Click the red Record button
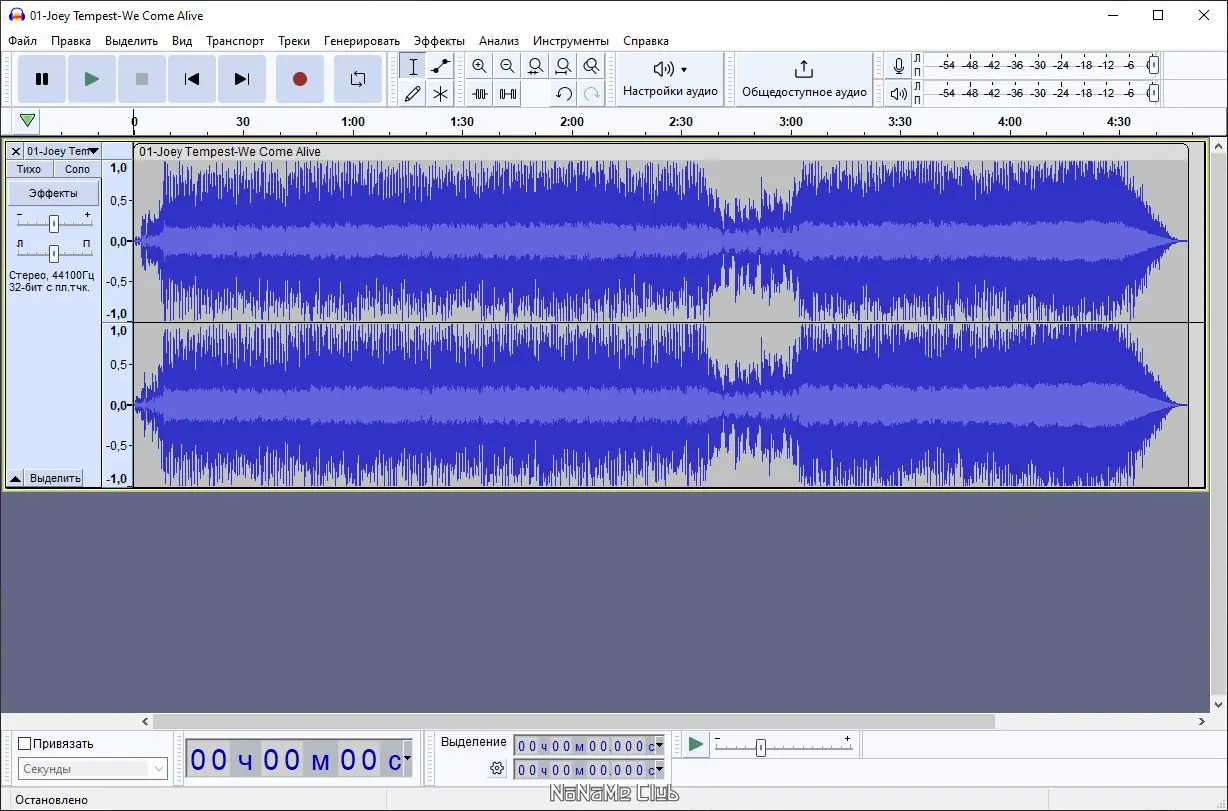 tap(299, 79)
